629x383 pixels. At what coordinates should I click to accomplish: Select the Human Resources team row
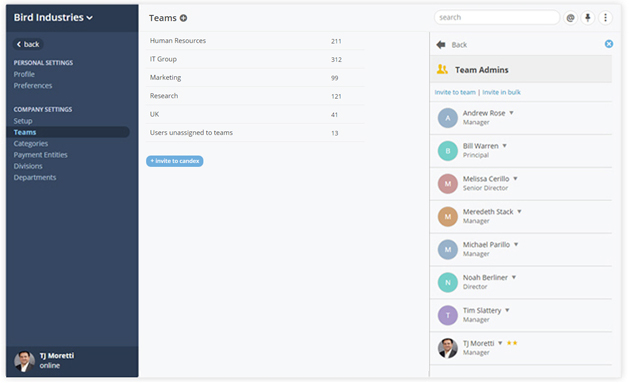pos(255,41)
